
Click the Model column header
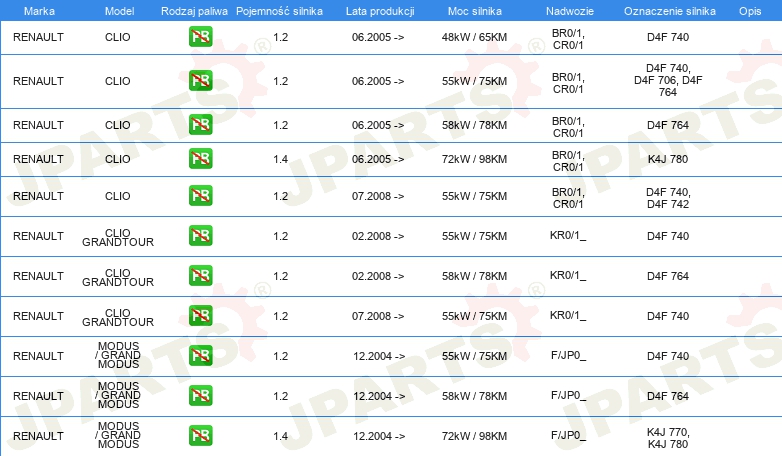119,11
